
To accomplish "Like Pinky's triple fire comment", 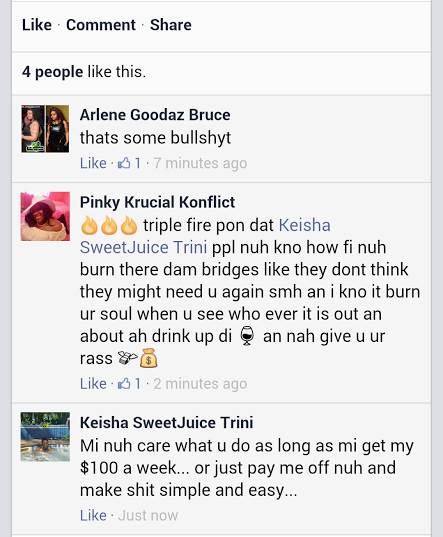I will point(93,383).
